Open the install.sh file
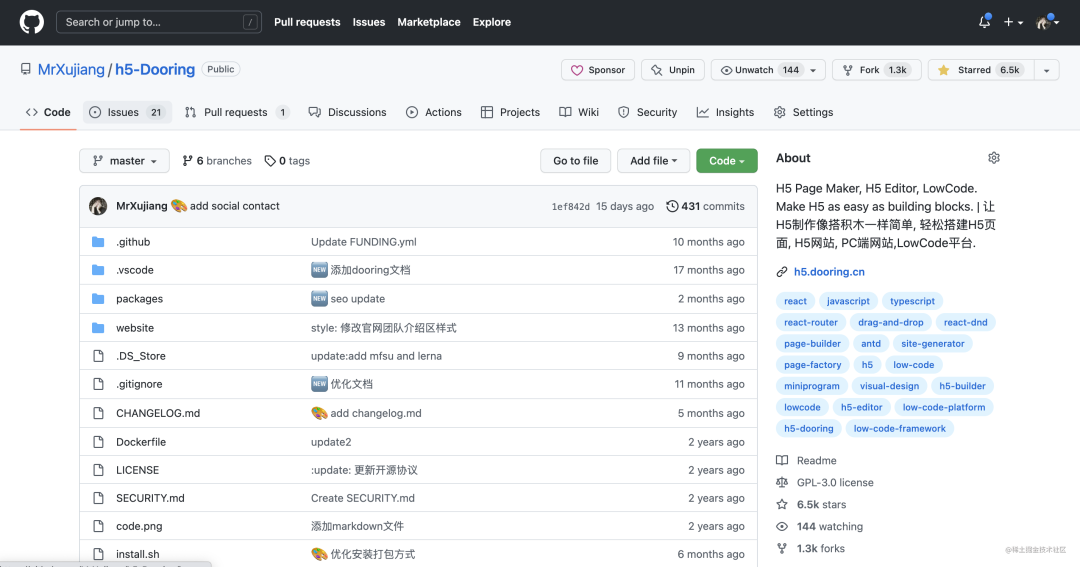 (138, 554)
